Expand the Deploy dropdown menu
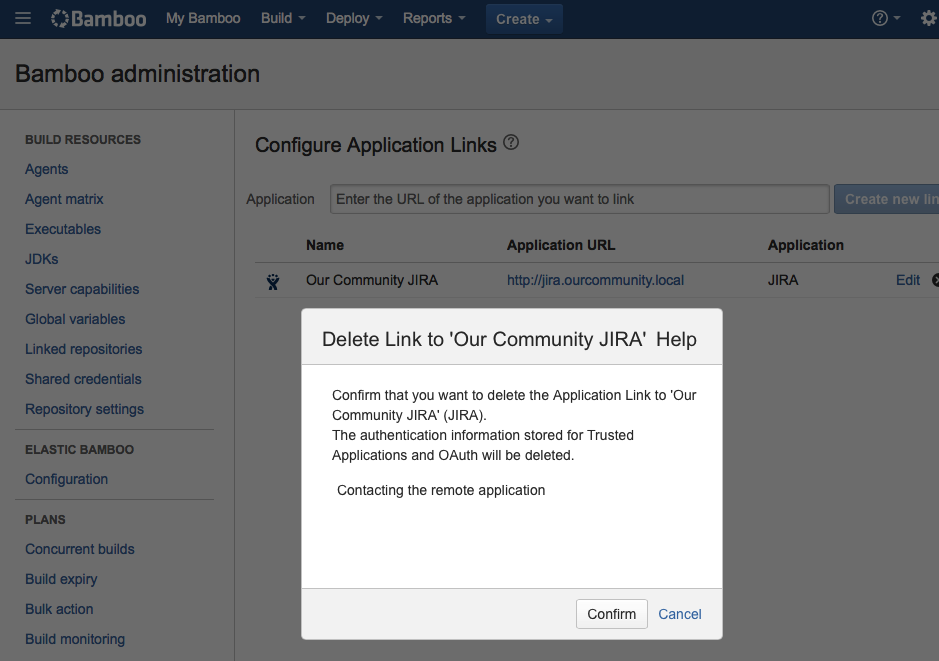Viewport: 939px width, 661px height. click(x=354, y=18)
